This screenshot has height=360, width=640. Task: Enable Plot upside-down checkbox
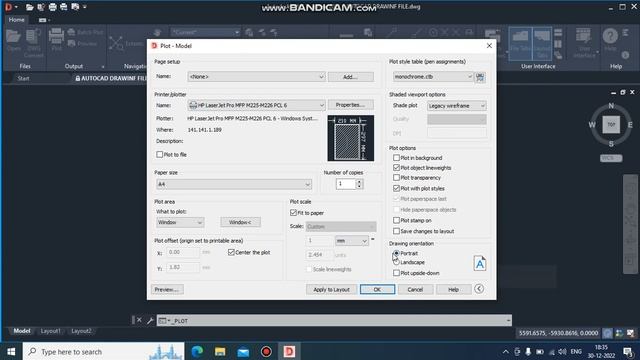point(396,273)
